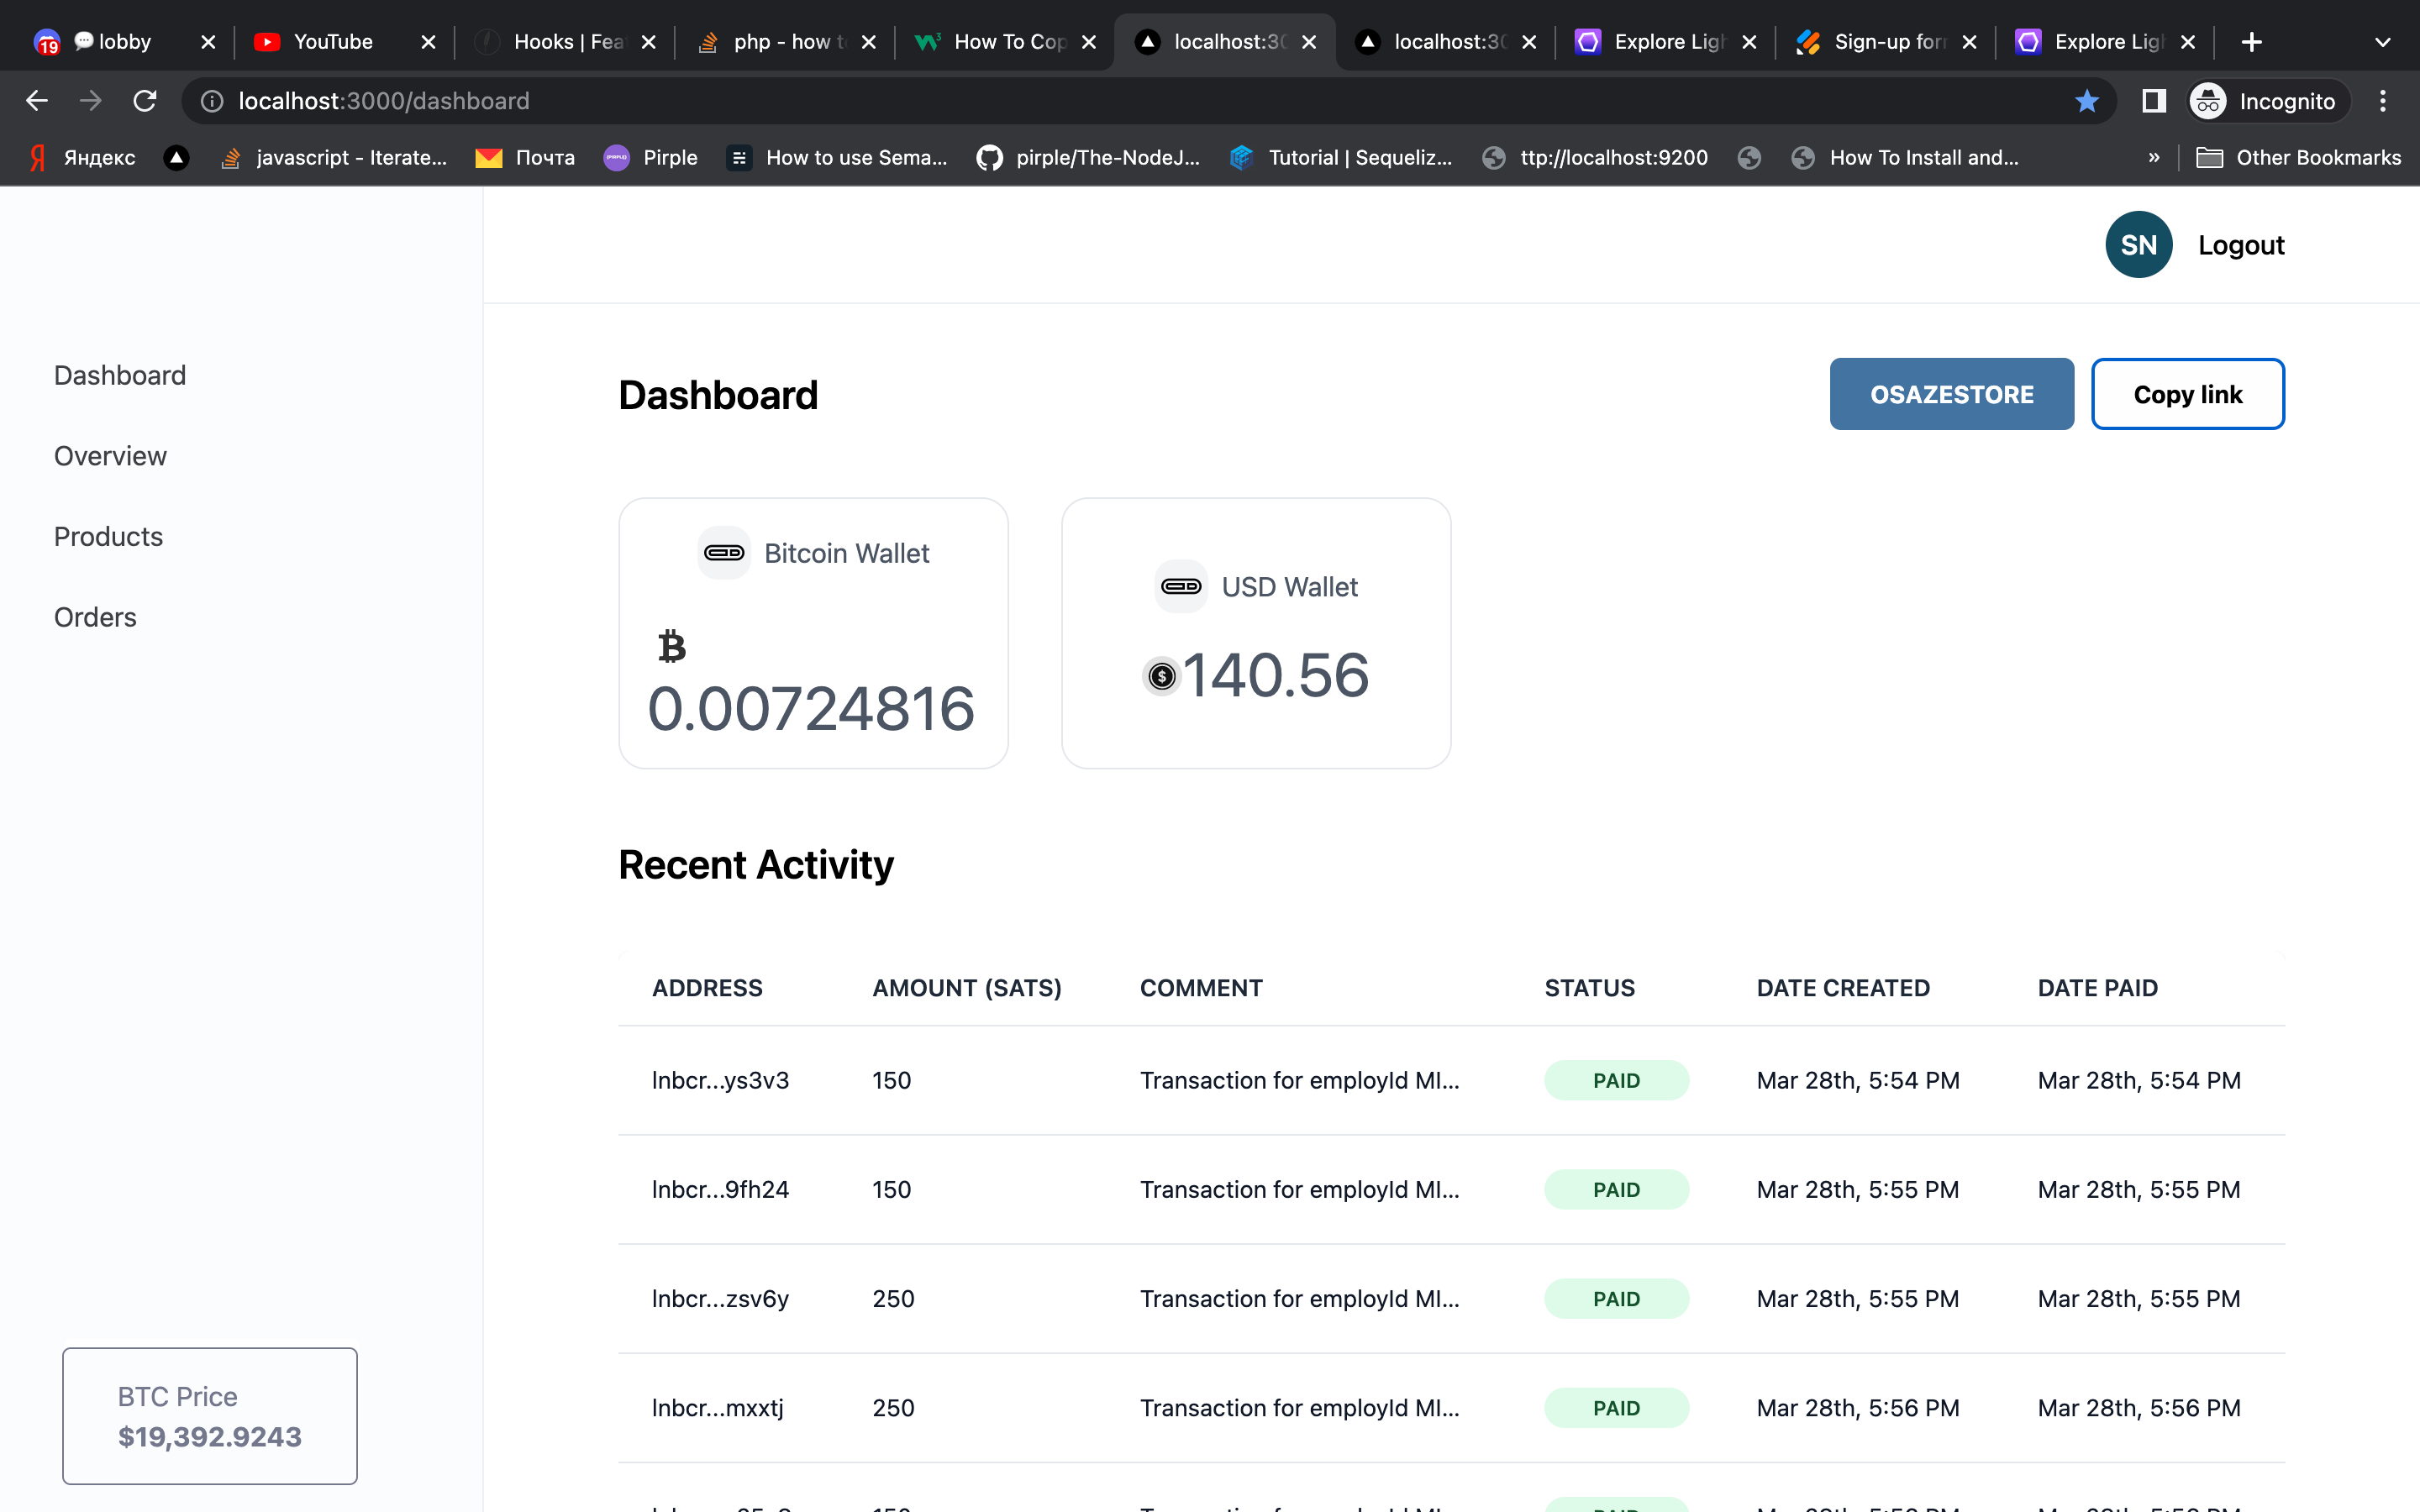The width and height of the screenshot is (2420, 1512).
Task: Click the Bitcoin symbol icon
Action: 672,646
